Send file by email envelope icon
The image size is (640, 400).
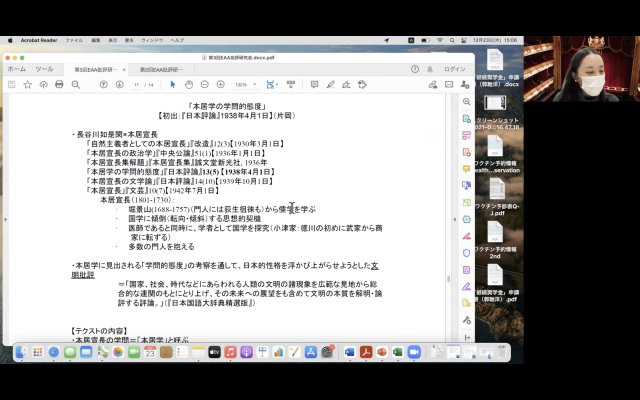coord(449,84)
